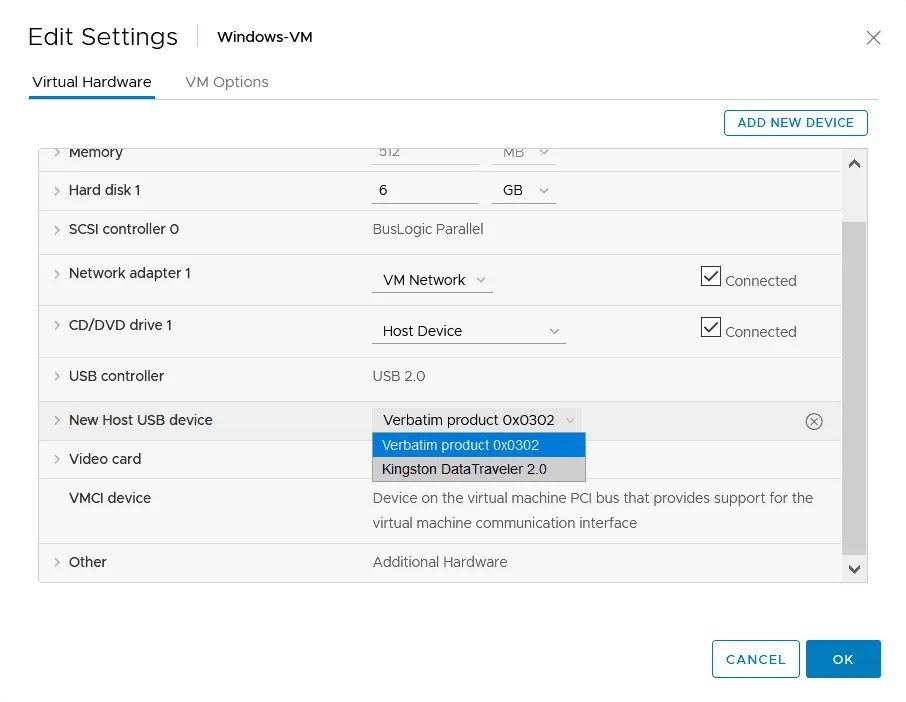The height and width of the screenshot is (702, 906).
Task: Expand the Other additional hardware section
Action: point(57,562)
